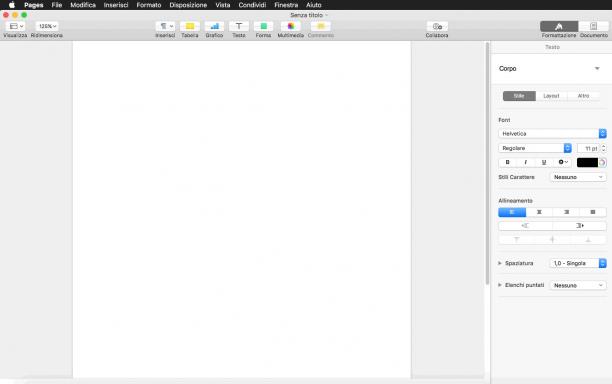Align text vertically to middle
Image resolution: width=612 pixels, height=384 pixels.
pyautogui.click(x=552, y=240)
